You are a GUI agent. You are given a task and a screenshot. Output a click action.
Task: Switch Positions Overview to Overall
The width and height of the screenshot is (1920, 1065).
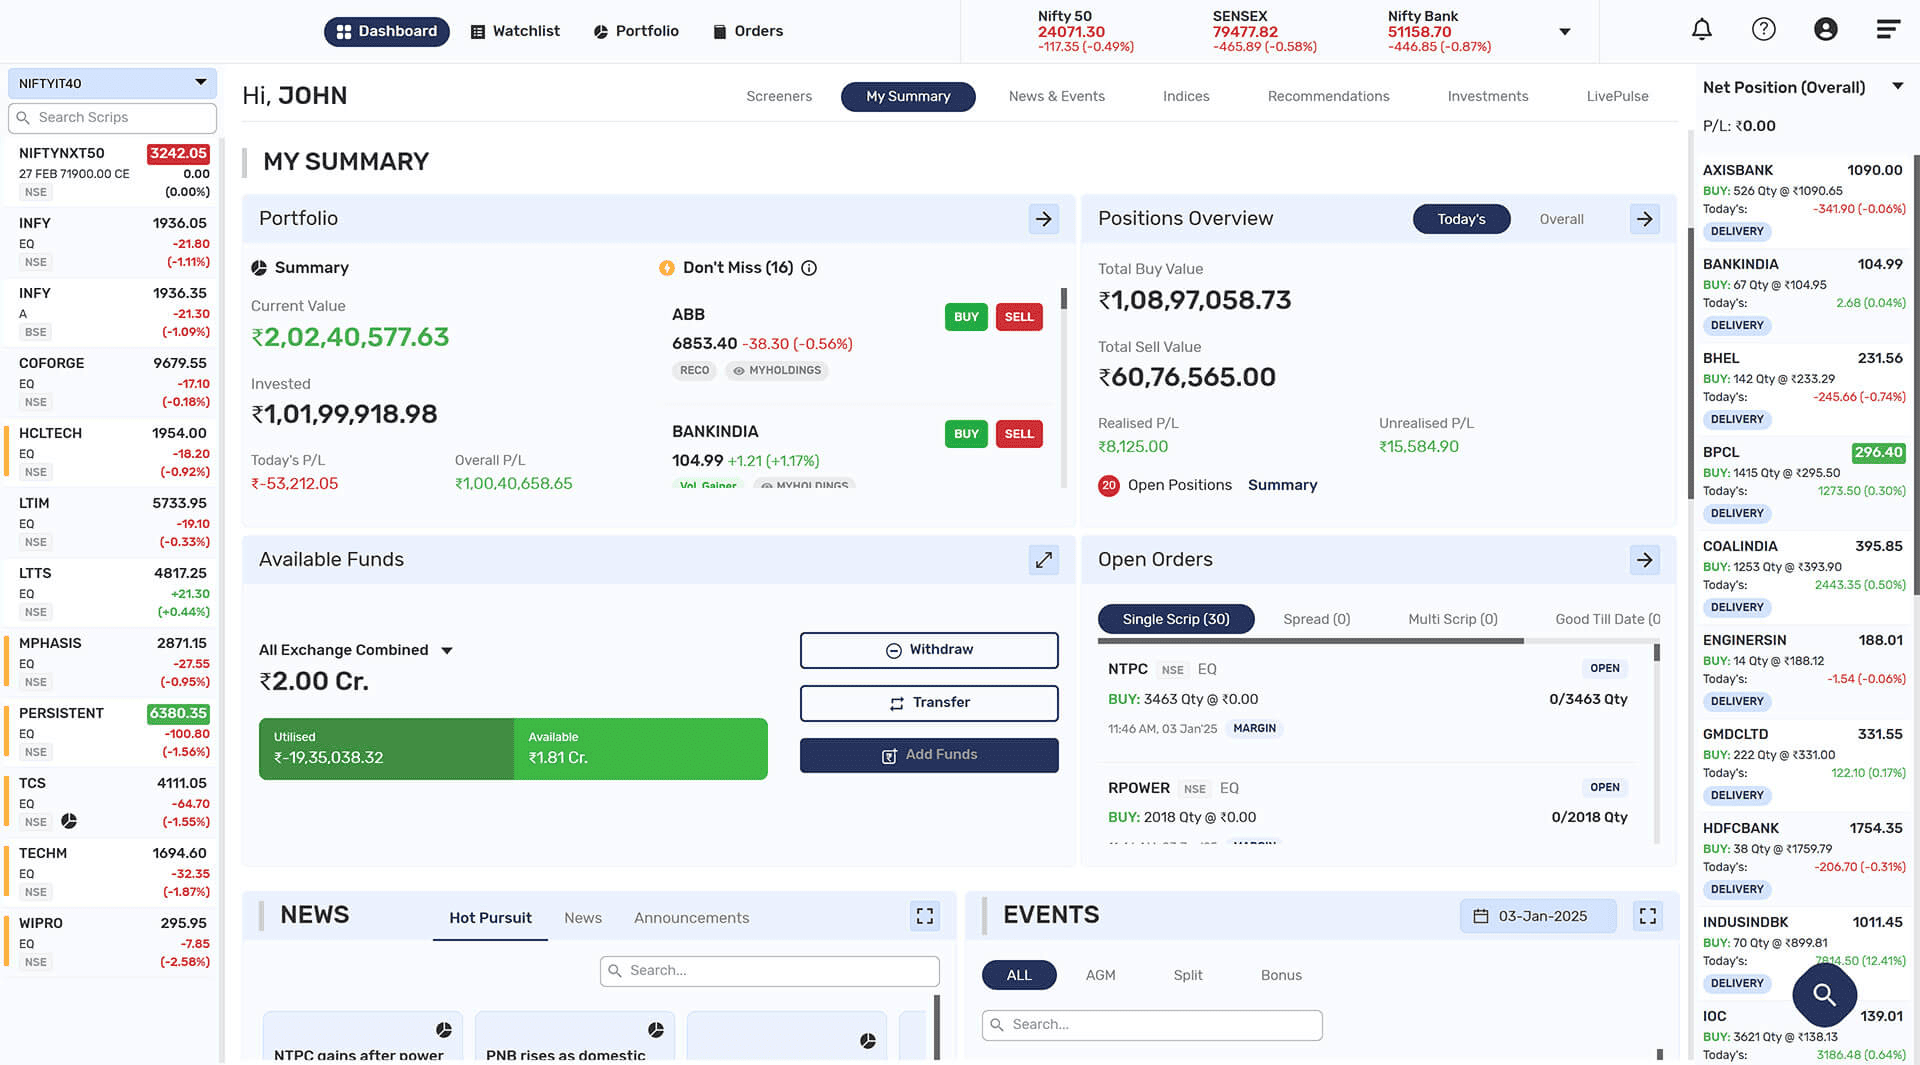tap(1561, 219)
